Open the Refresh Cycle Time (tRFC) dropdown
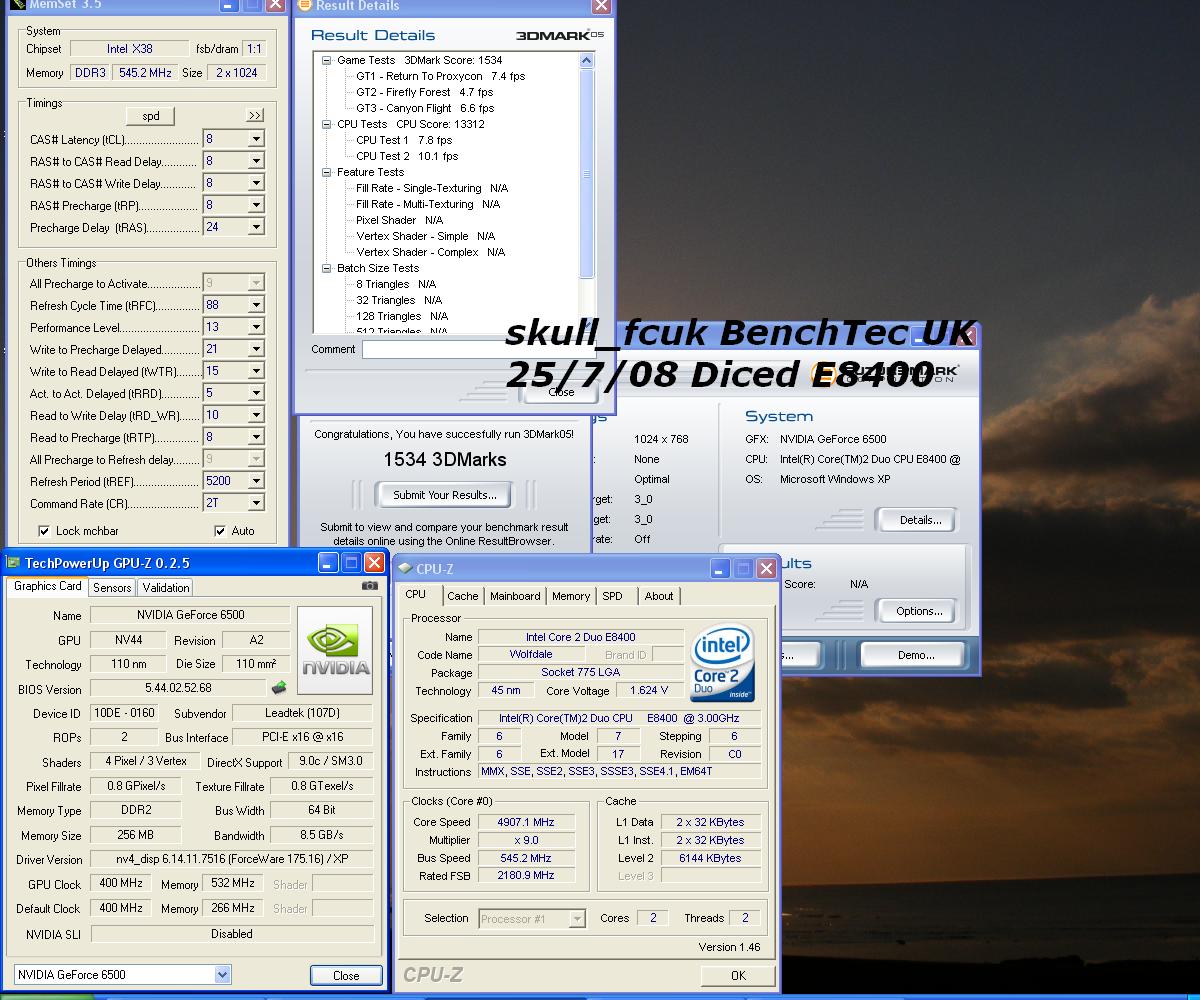Viewport: 1200px width, 1000px height. click(256, 305)
